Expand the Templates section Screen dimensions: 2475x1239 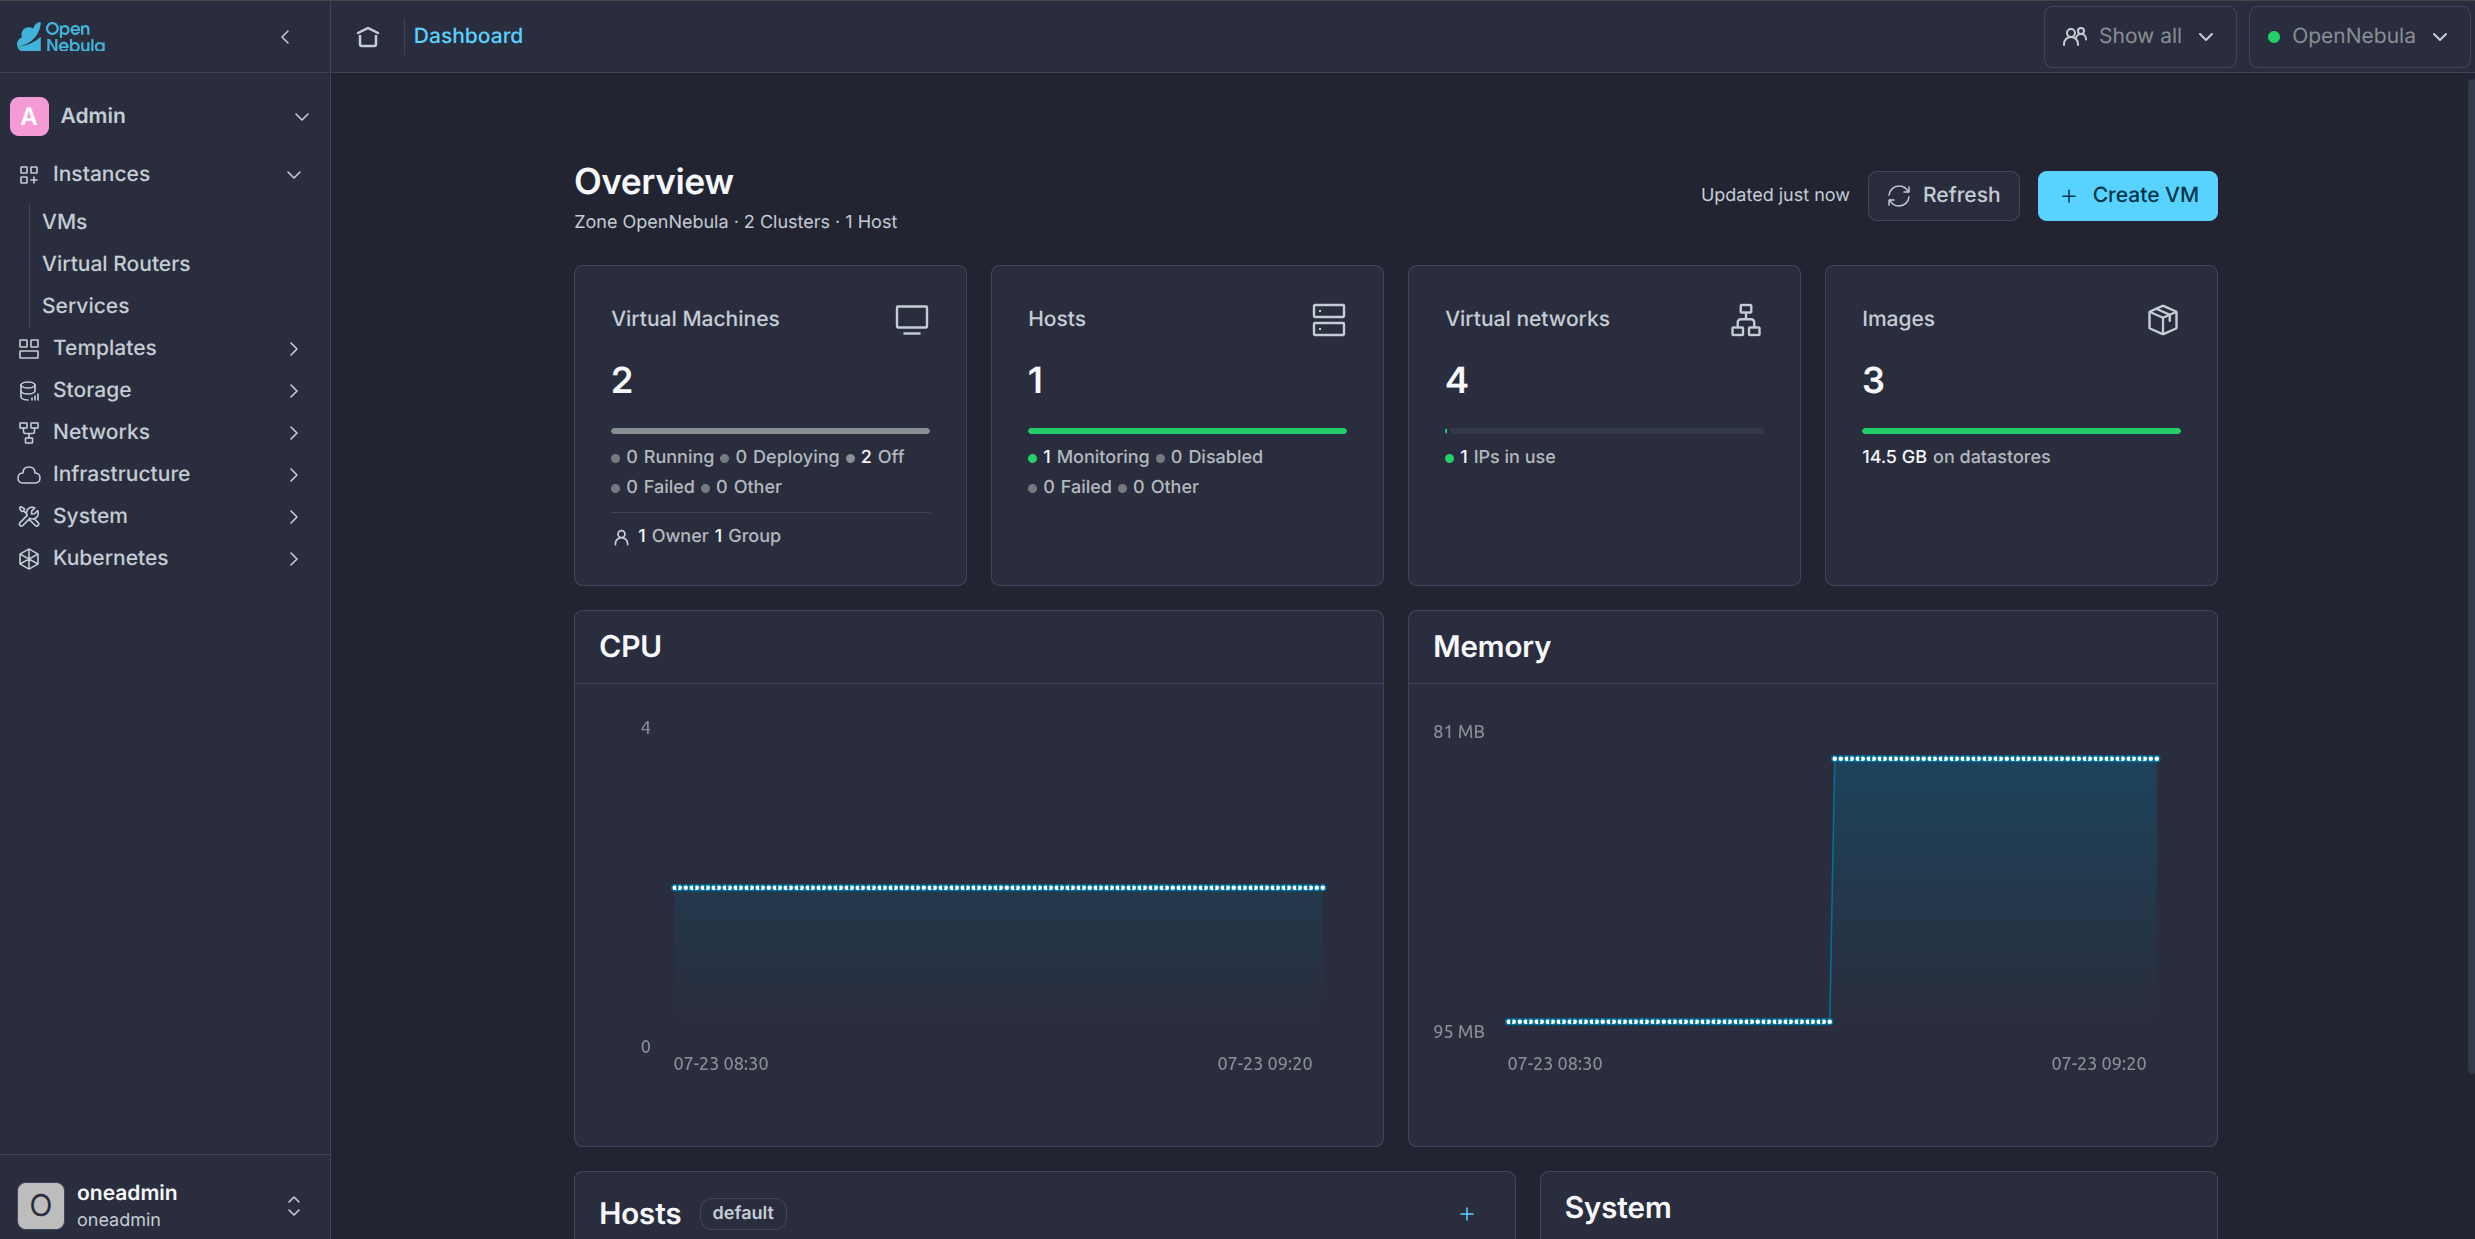294,349
